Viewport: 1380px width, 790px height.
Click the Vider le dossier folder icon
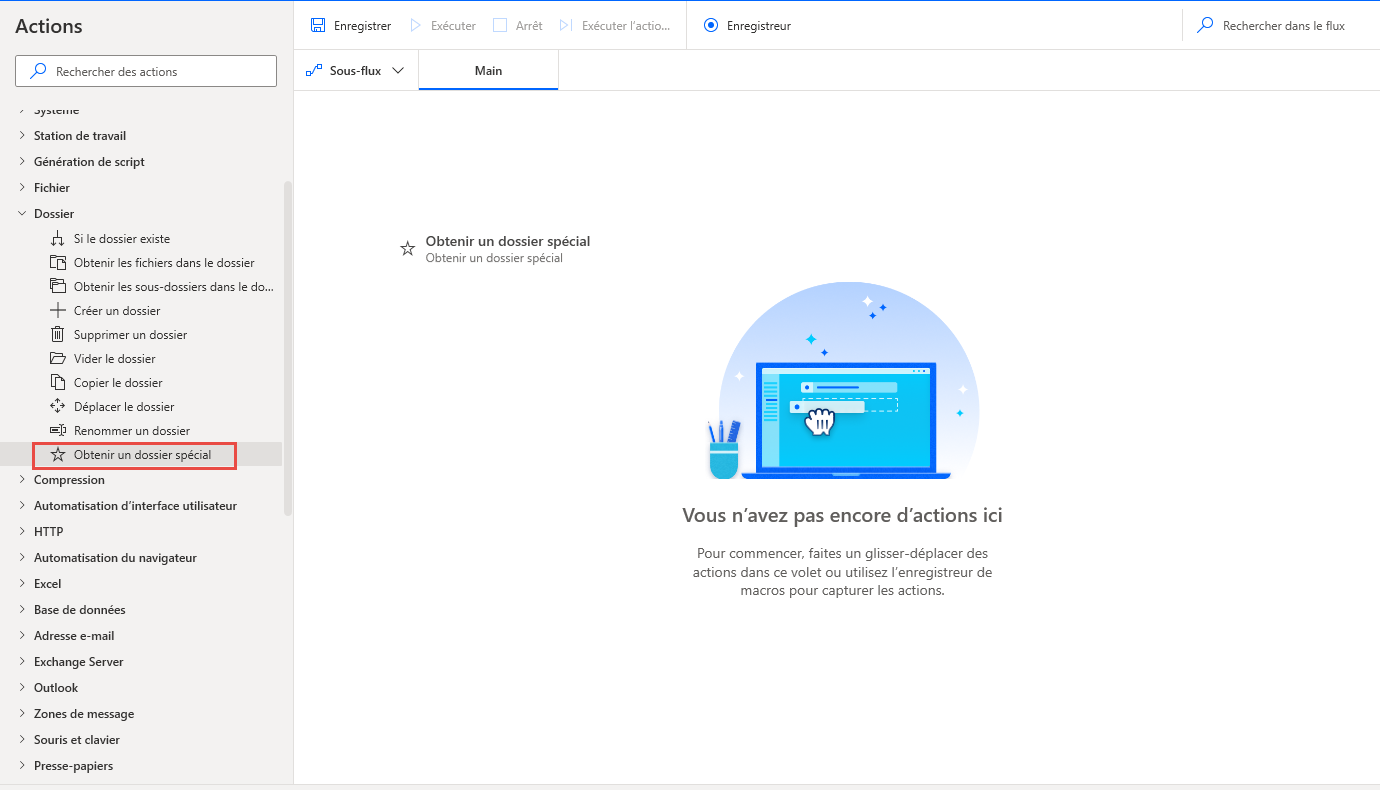click(57, 359)
